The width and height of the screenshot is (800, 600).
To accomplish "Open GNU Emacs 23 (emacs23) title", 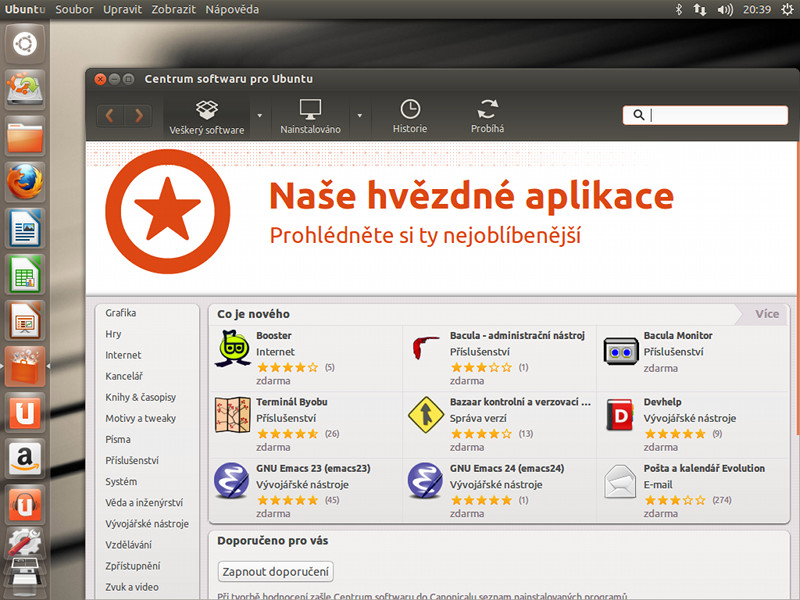I will click(313, 468).
